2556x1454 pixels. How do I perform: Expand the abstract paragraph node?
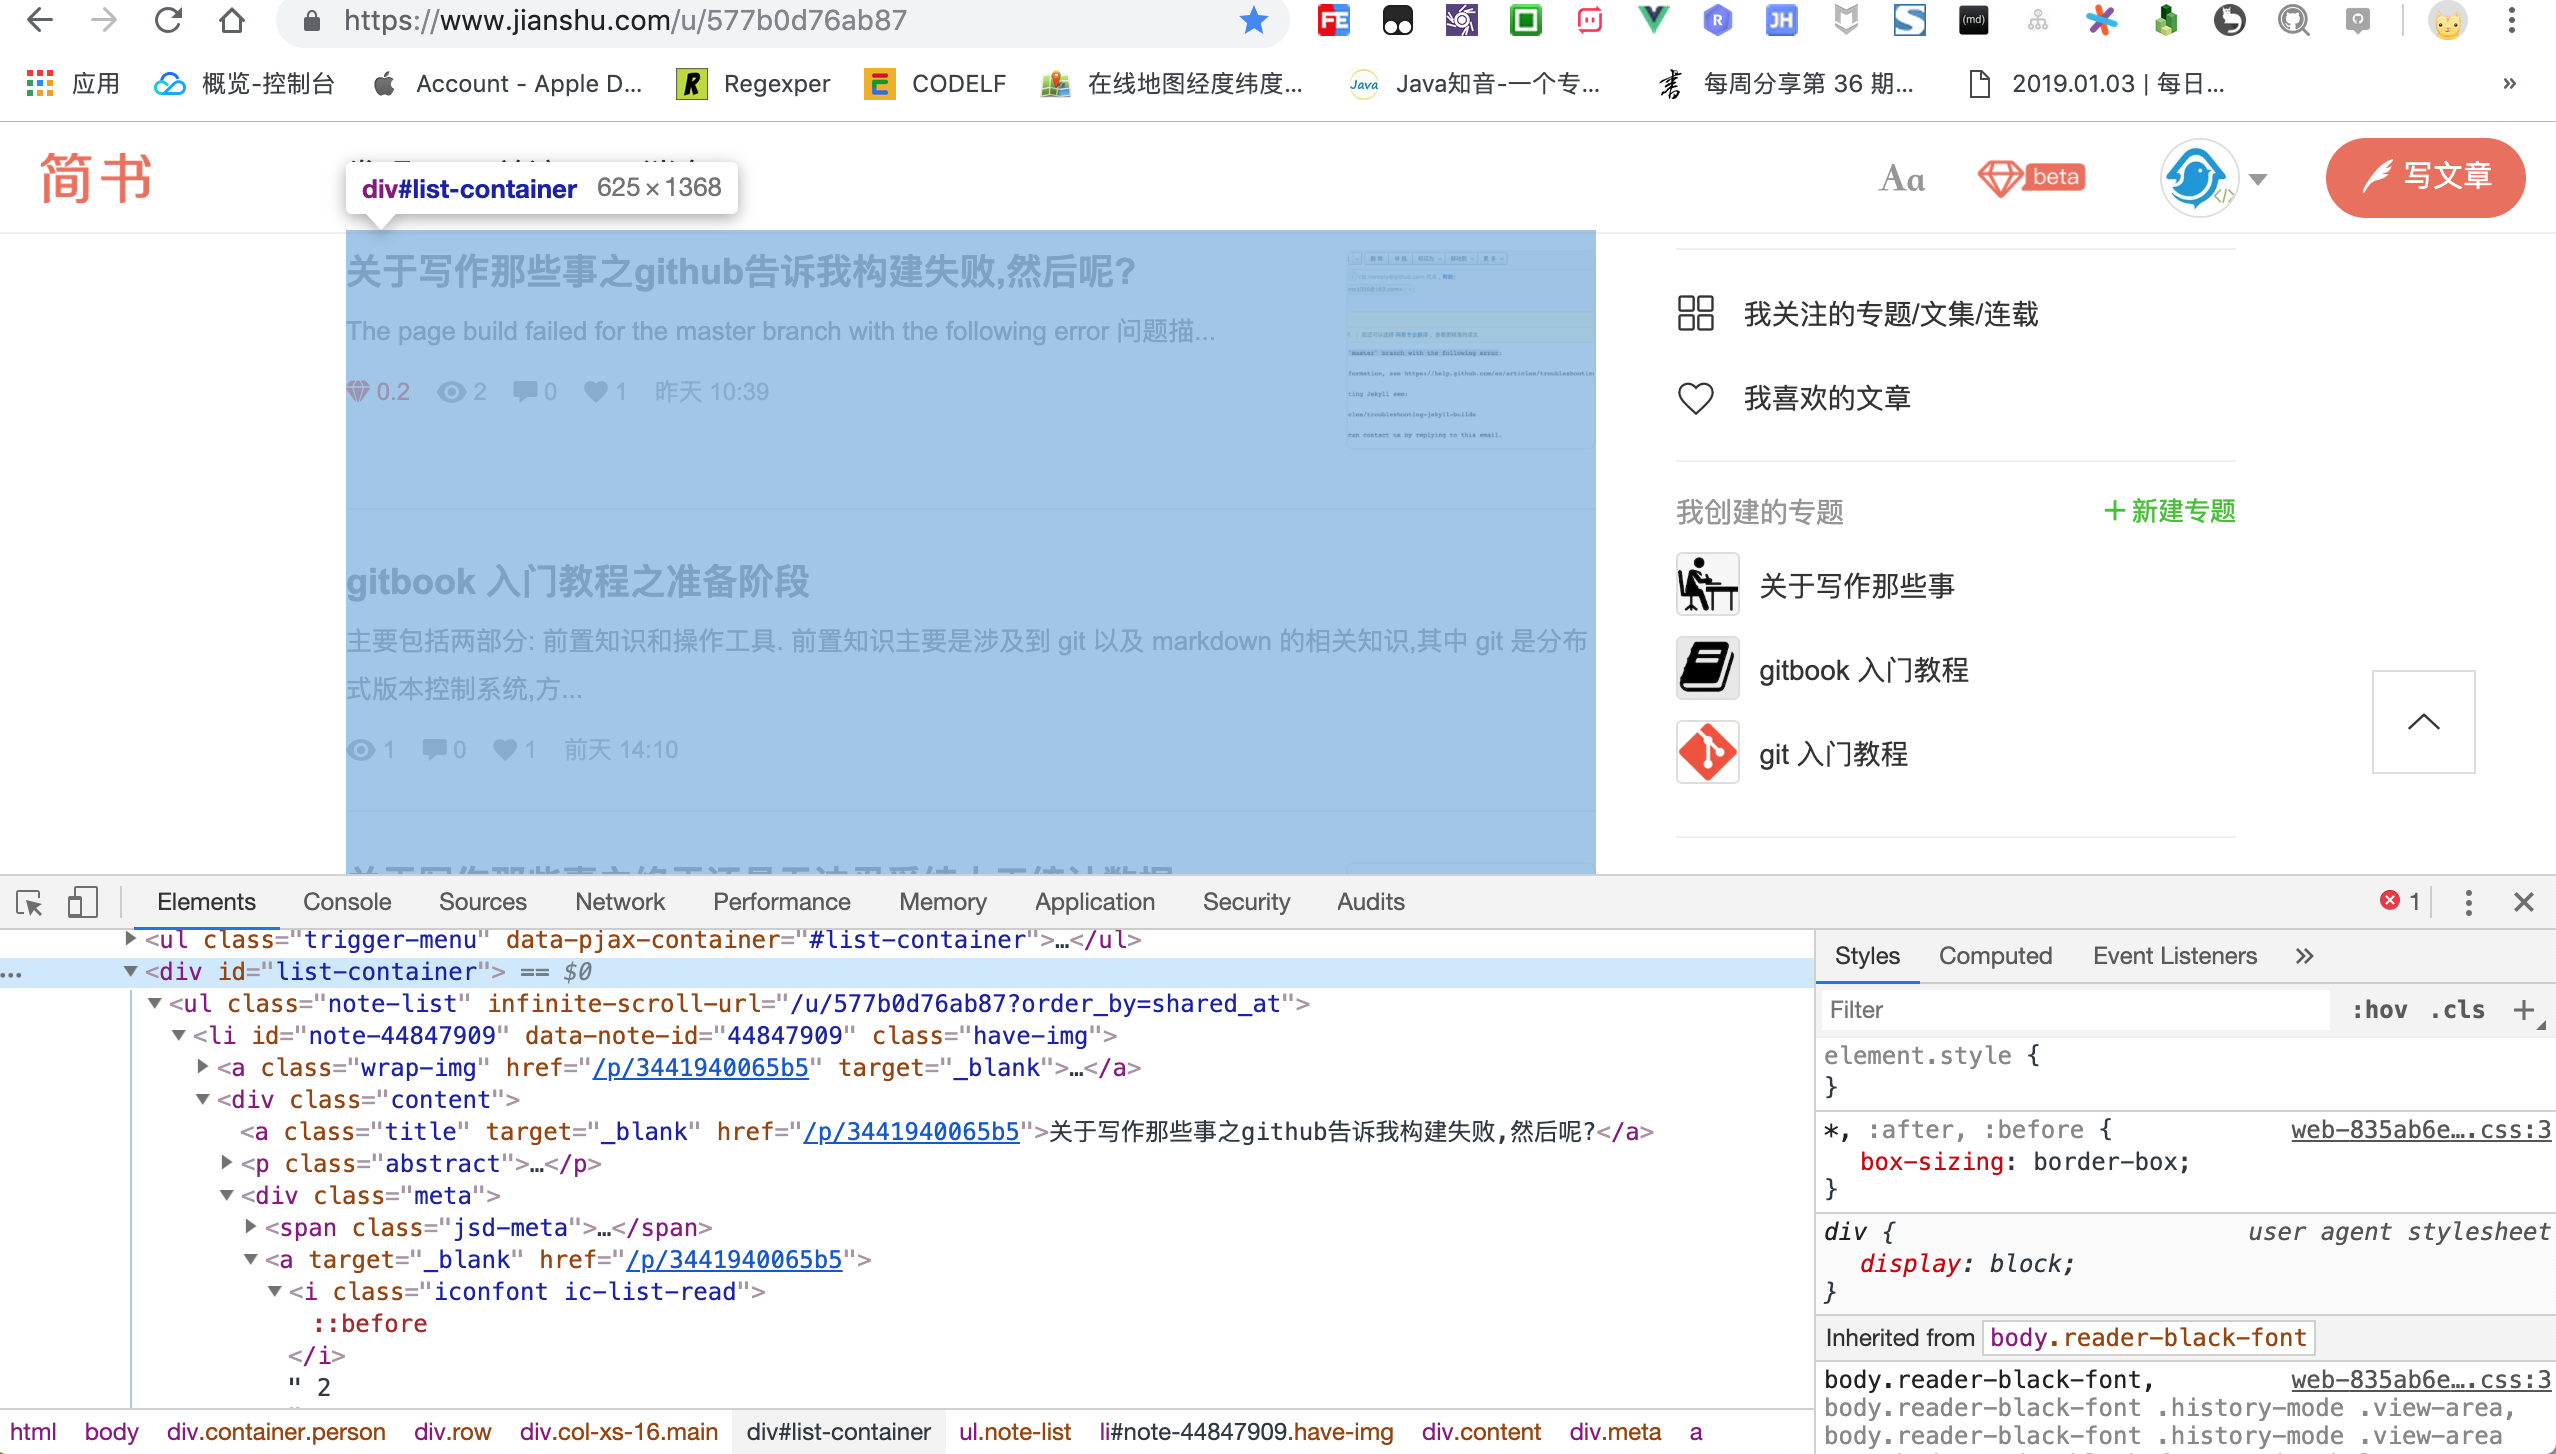228,1163
